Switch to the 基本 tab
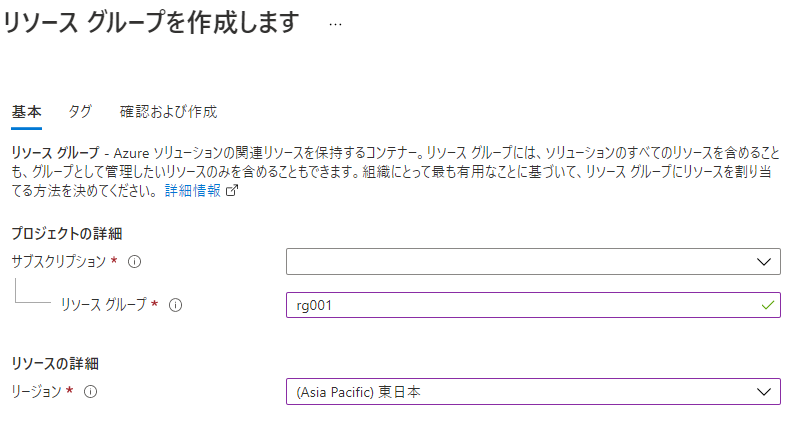Image resolution: width=793 pixels, height=432 pixels. pyautogui.click(x=26, y=111)
